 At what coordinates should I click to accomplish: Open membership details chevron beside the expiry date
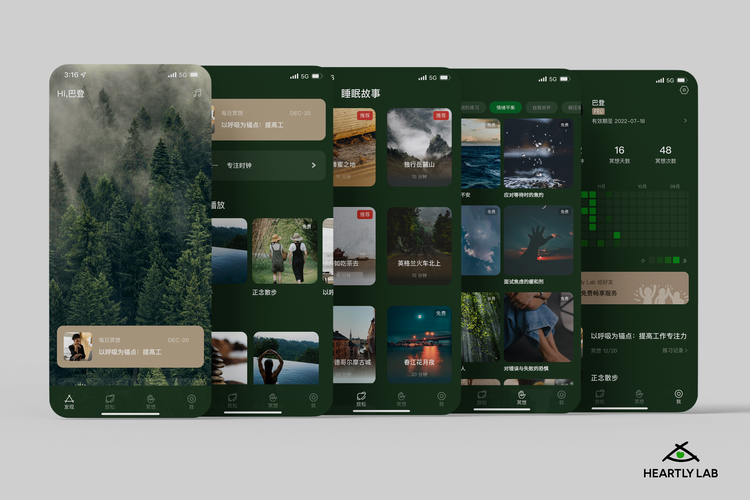coord(685,121)
